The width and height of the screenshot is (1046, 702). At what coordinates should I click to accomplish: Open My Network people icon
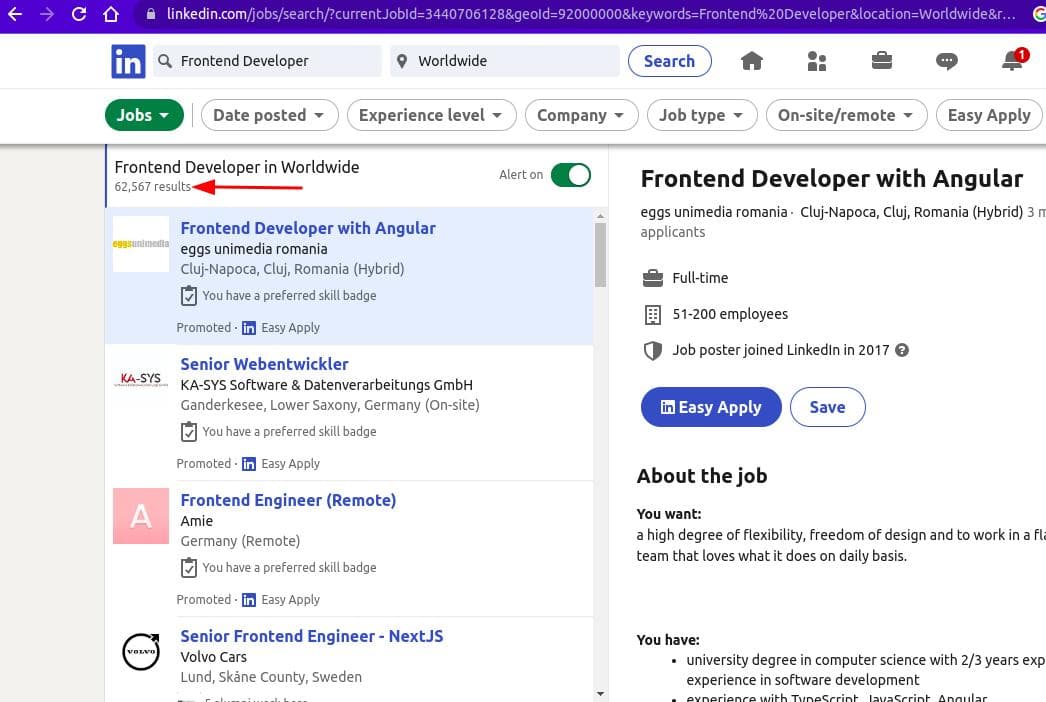coord(817,61)
